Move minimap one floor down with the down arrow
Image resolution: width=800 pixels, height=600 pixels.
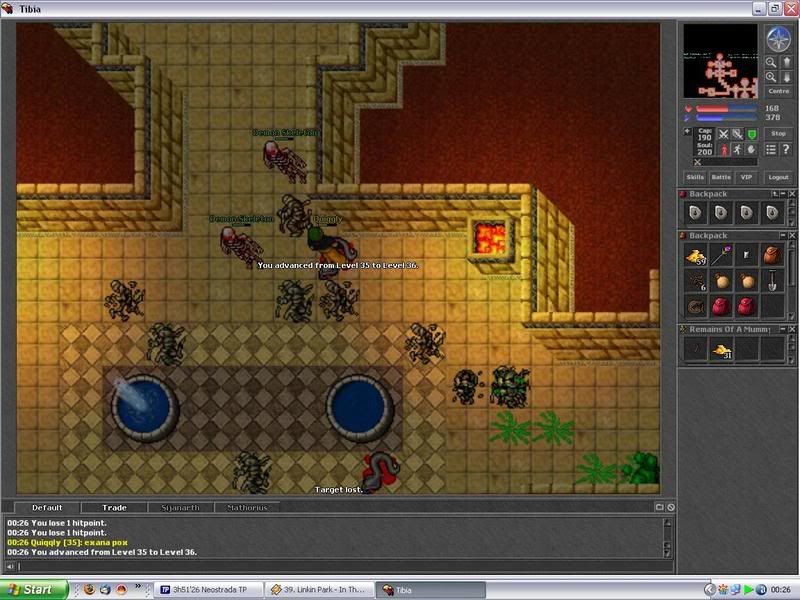click(x=786, y=77)
